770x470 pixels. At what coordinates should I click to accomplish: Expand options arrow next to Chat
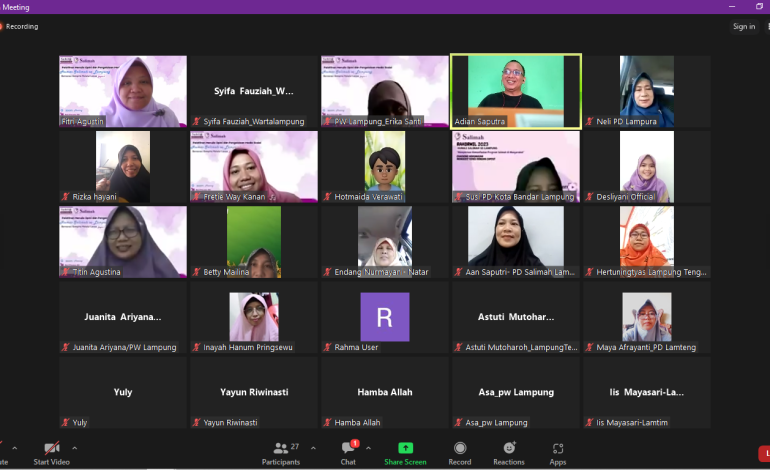click(x=368, y=448)
